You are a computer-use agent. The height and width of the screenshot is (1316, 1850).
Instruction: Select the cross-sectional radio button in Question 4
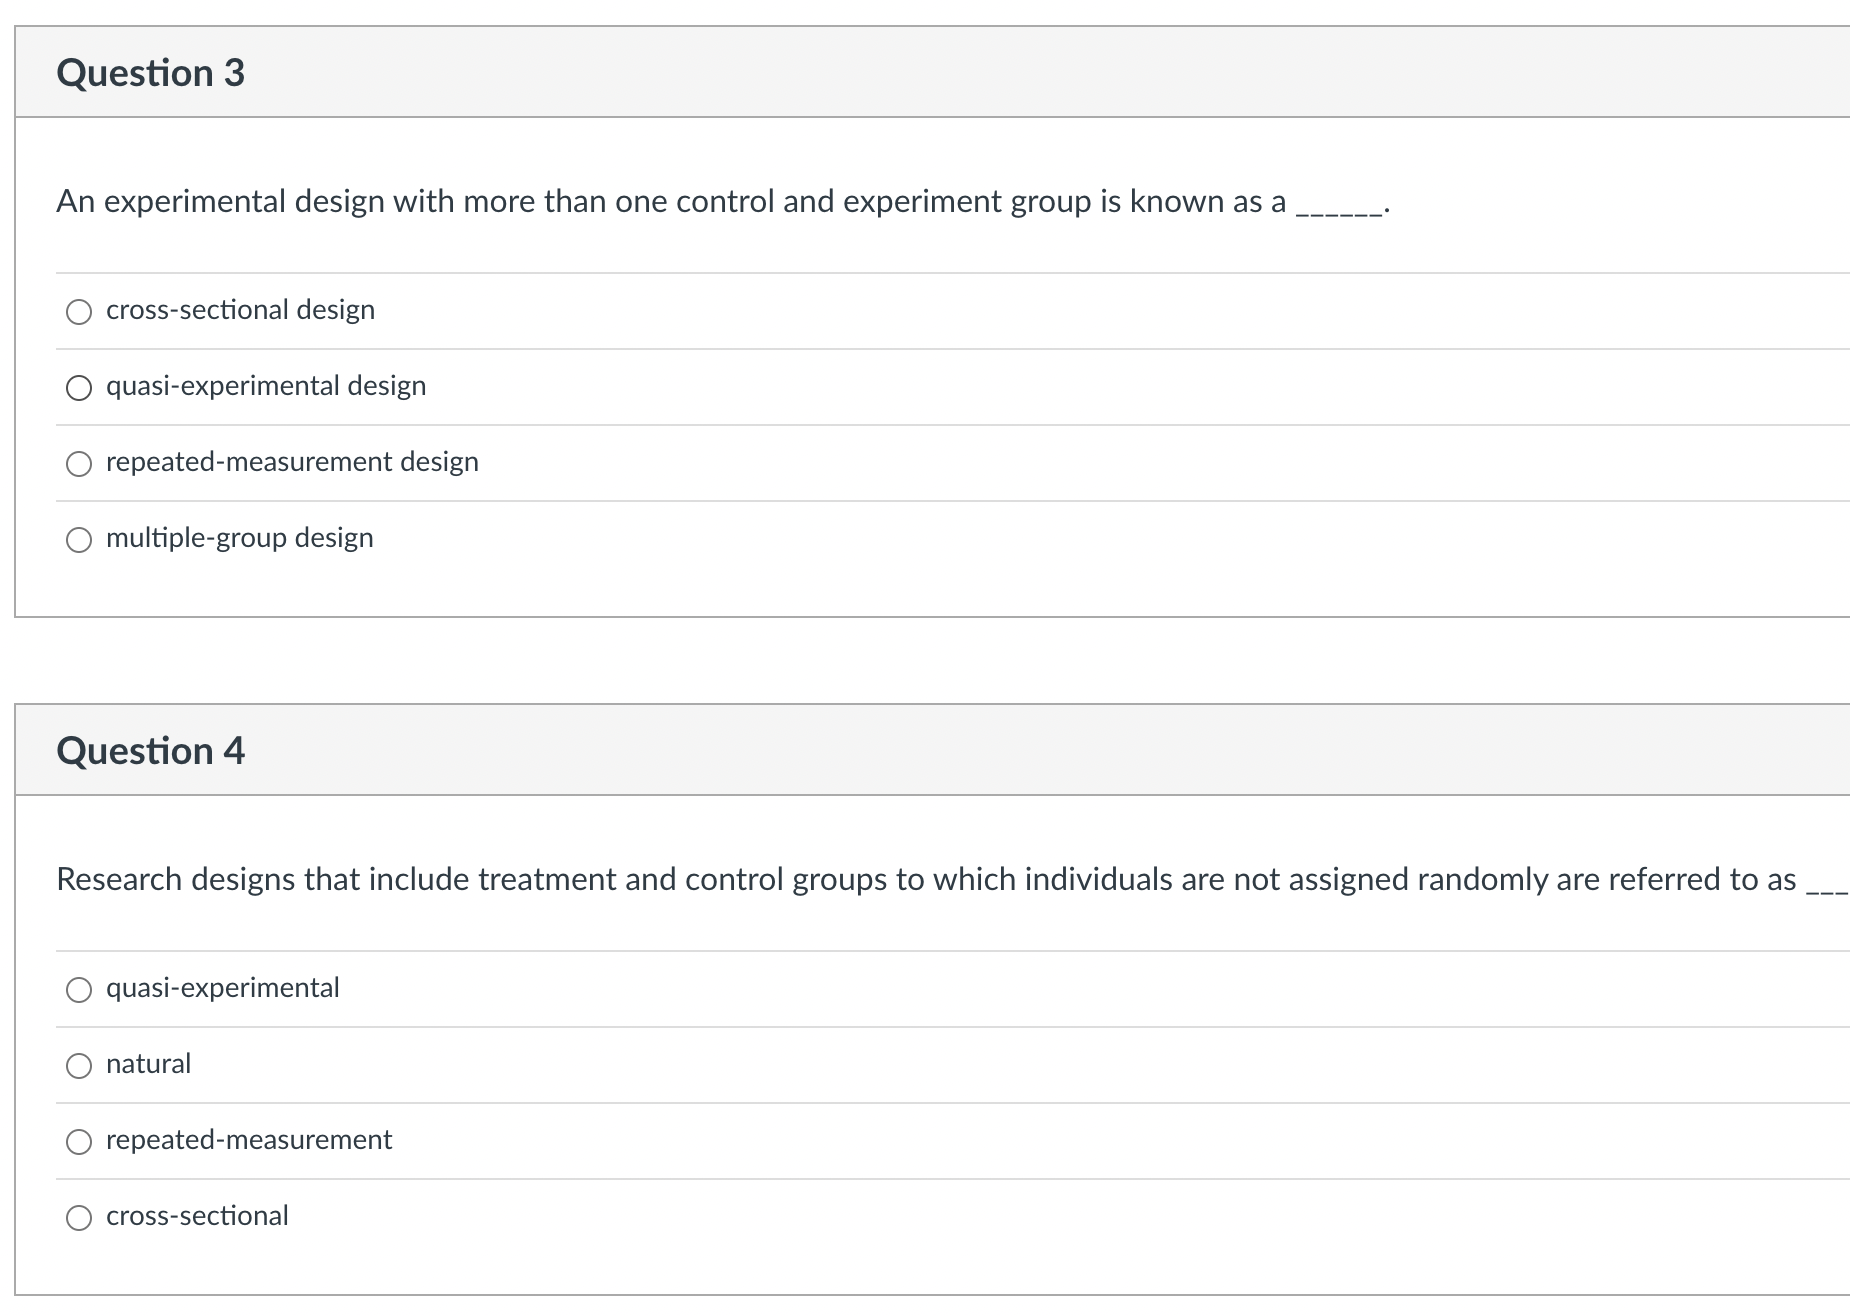pos(79,1217)
